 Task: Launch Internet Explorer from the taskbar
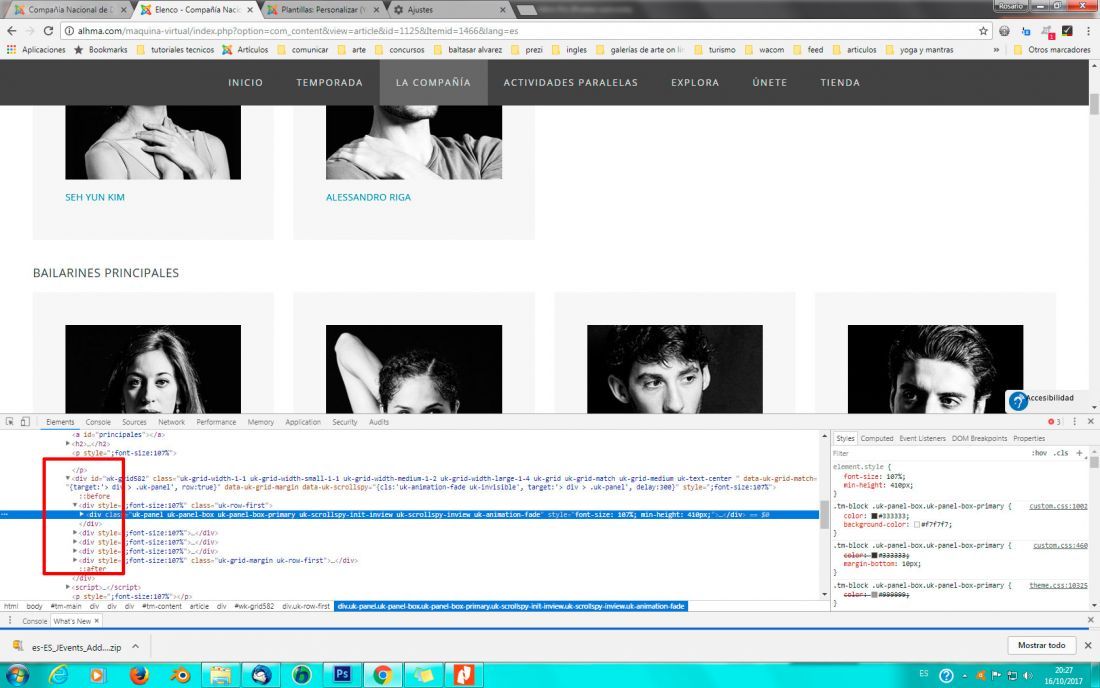59,675
